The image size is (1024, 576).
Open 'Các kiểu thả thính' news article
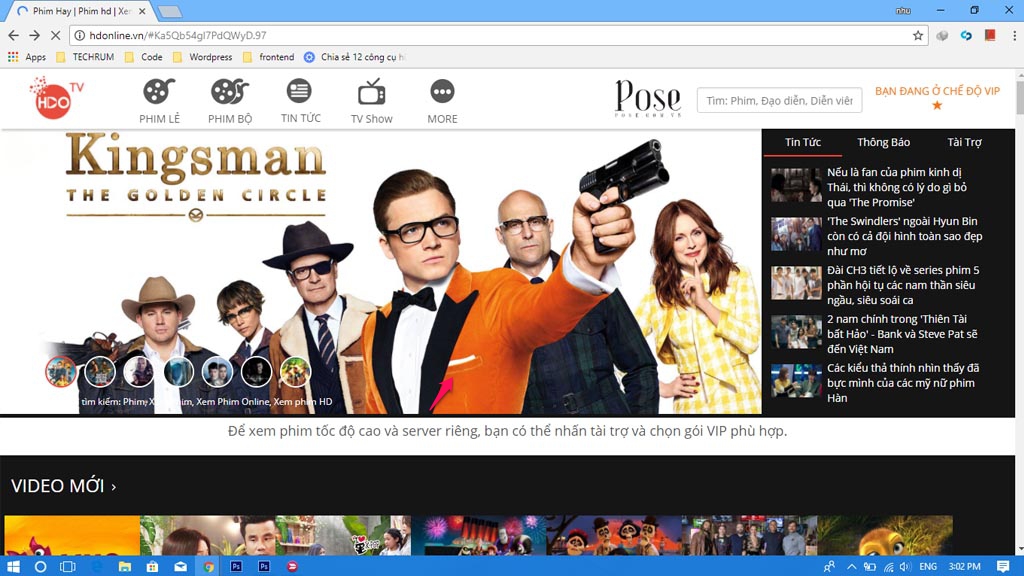tap(903, 383)
